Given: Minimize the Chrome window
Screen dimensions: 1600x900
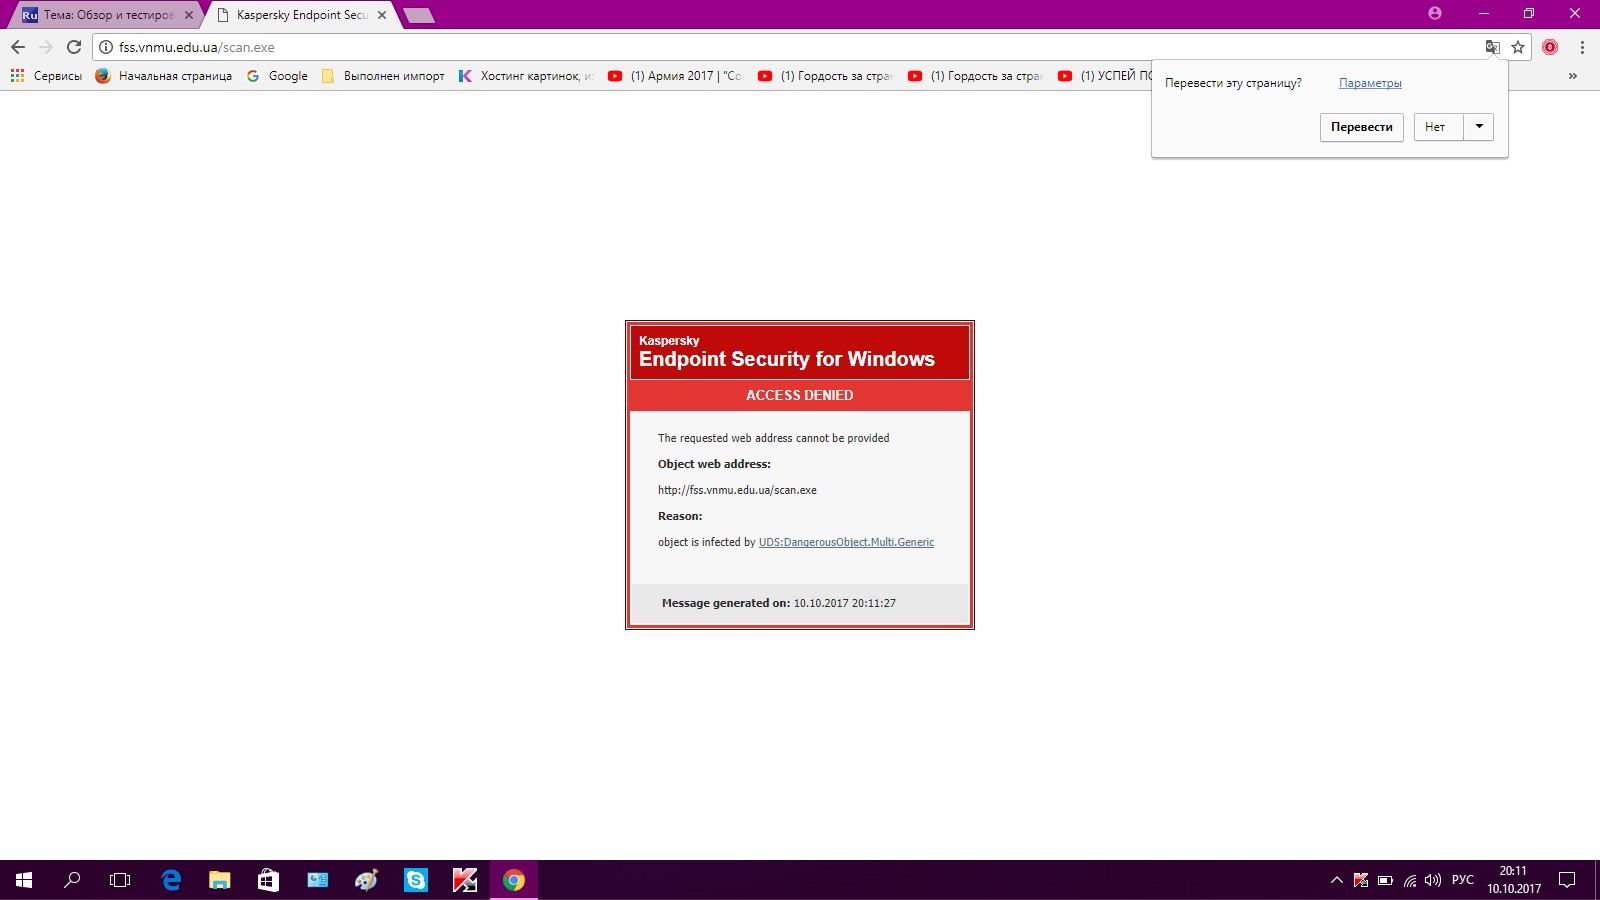Looking at the screenshot, I should click(1484, 13).
